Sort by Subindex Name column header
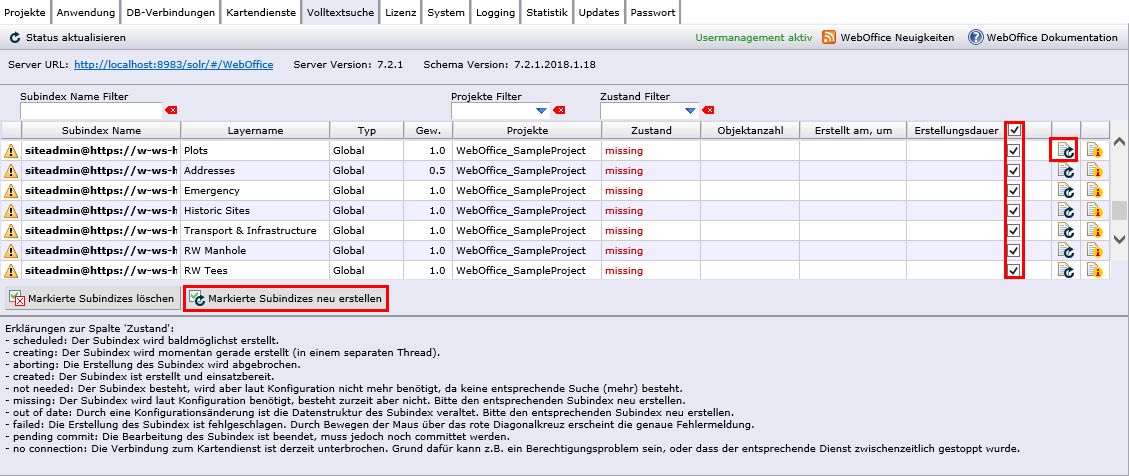Viewport: 1129px width, 476px height. point(102,130)
